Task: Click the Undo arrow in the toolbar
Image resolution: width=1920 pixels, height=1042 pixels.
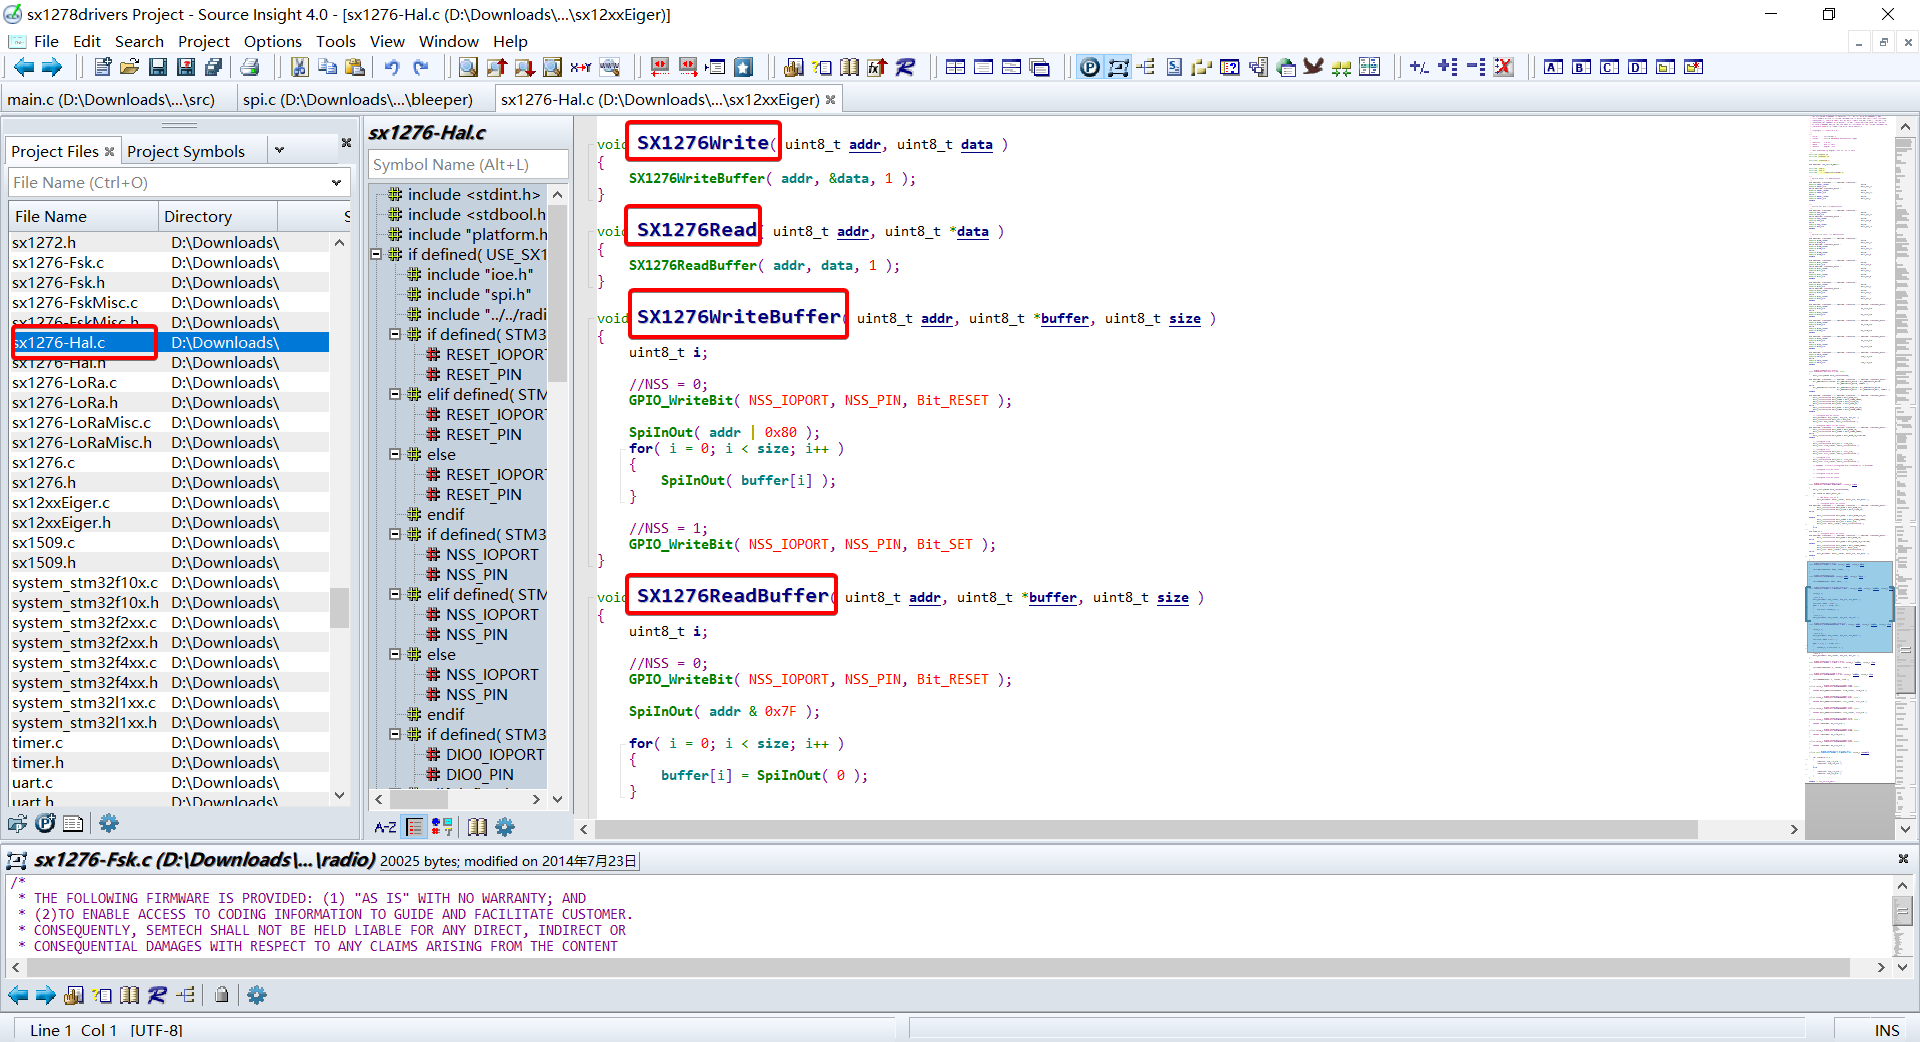Action: click(x=392, y=67)
